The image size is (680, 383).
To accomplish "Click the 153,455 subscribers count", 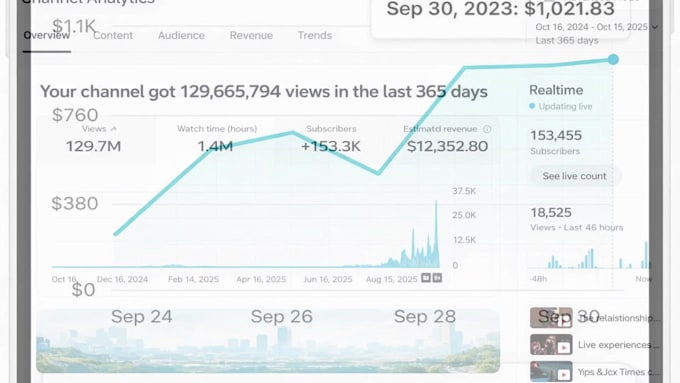I will coord(556,135).
